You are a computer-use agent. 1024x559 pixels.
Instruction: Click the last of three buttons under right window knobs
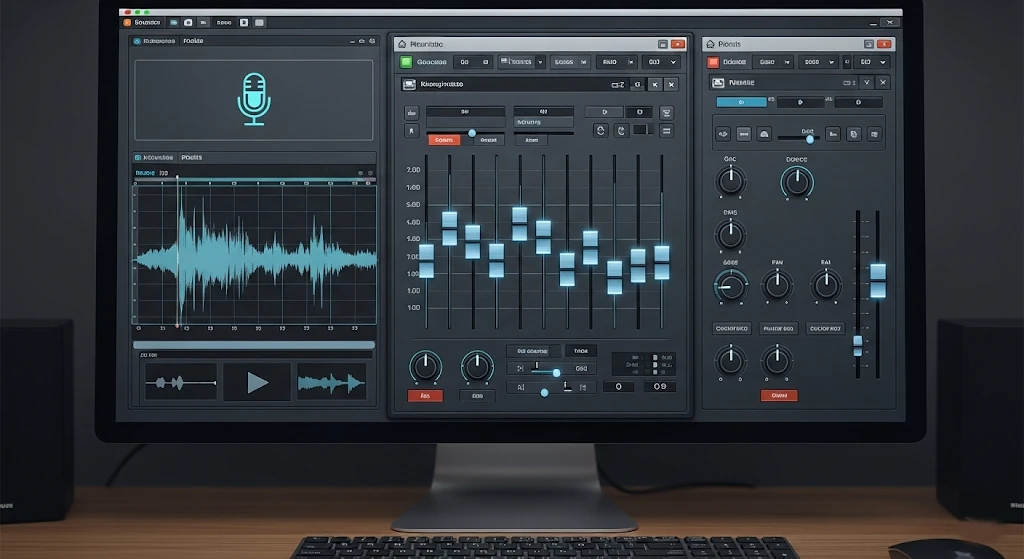(x=825, y=328)
